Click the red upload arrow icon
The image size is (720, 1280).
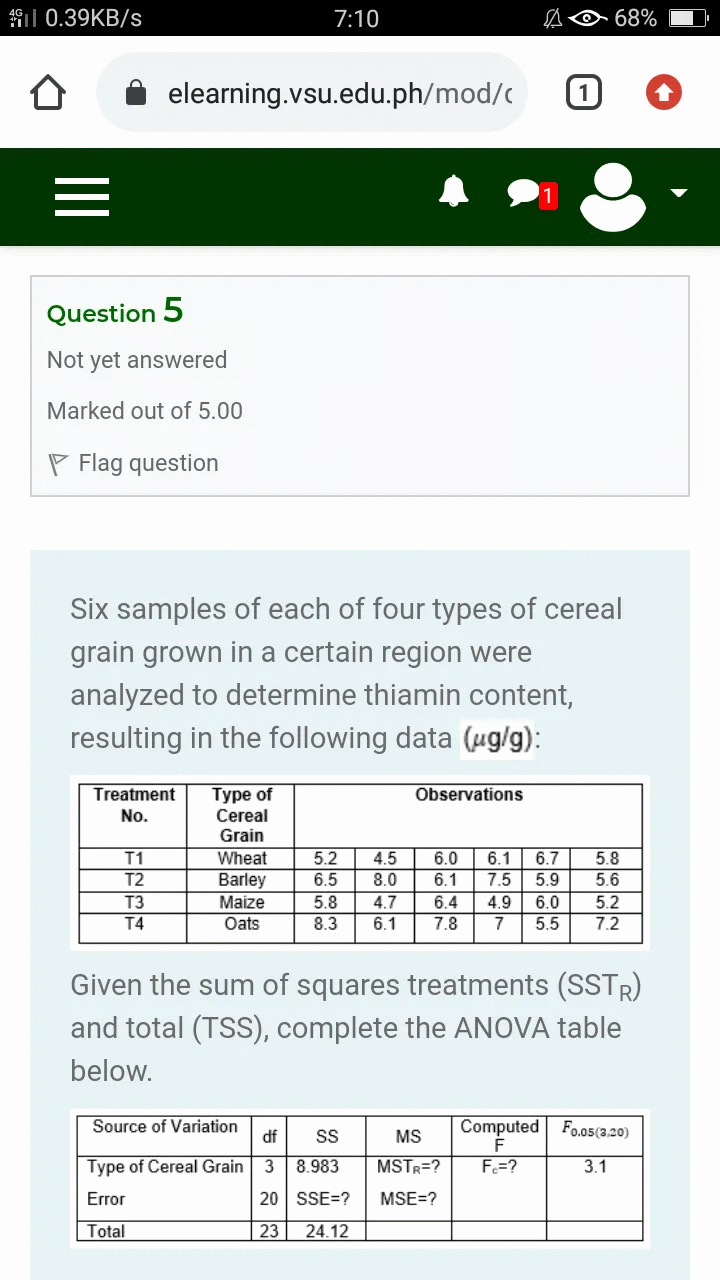pyautogui.click(x=664, y=92)
